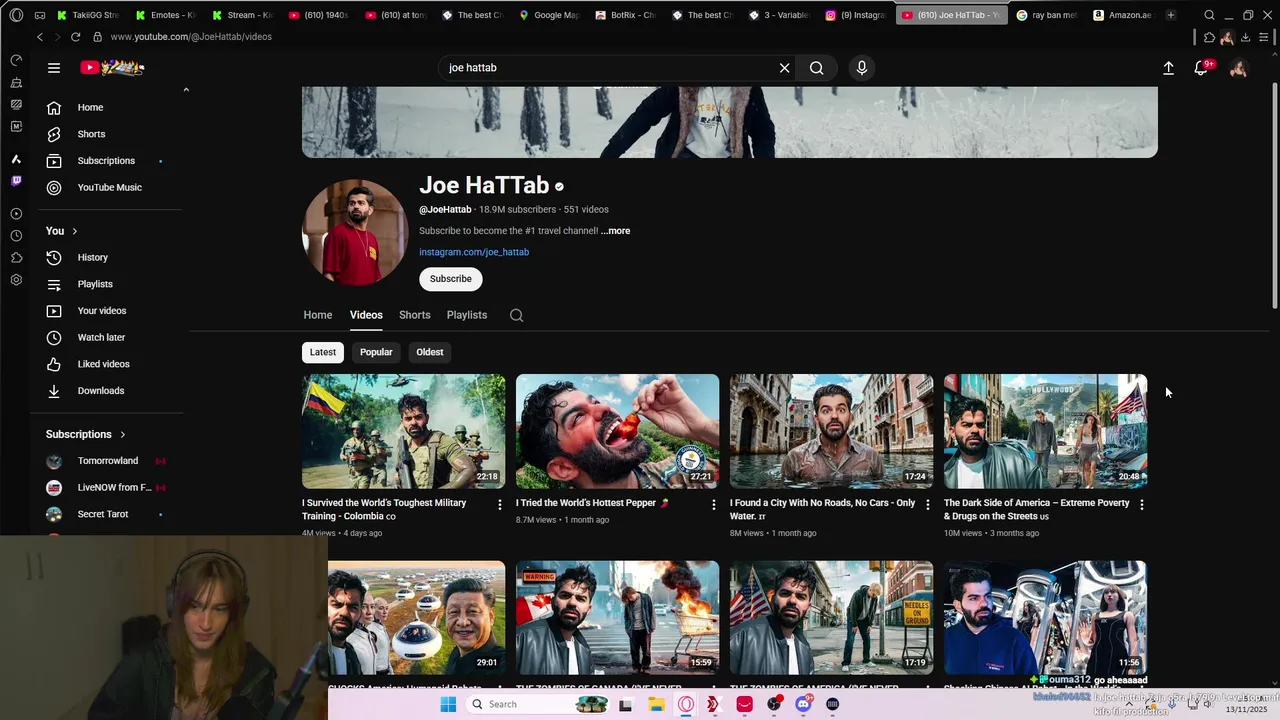Screen dimensions: 1280x720
Task: Click the browser address bar URL
Action: pos(190,37)
